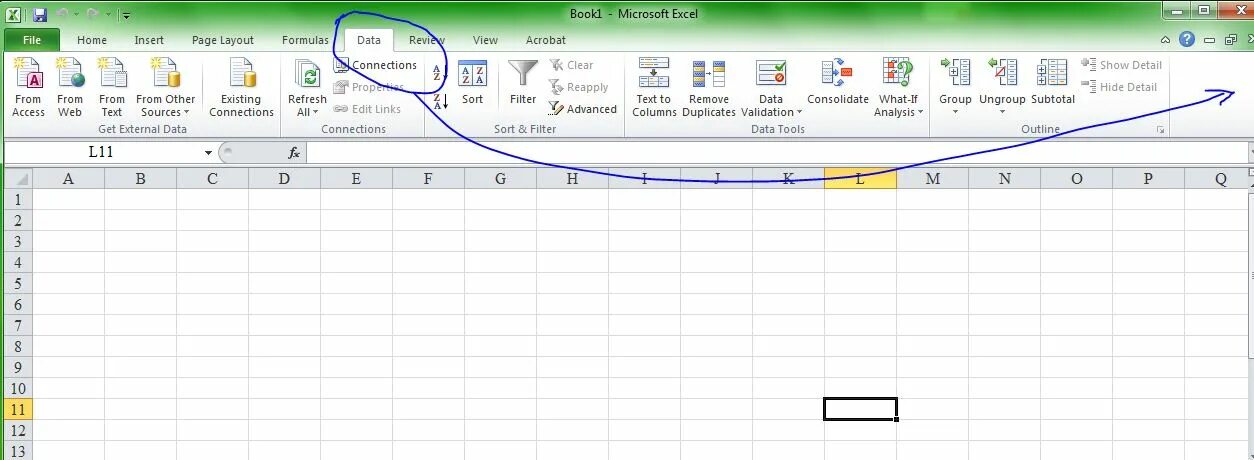This screenshot has width=1254, height=460.
Task: Click Hide Detail in Outline
Action: pos(1120,87)
